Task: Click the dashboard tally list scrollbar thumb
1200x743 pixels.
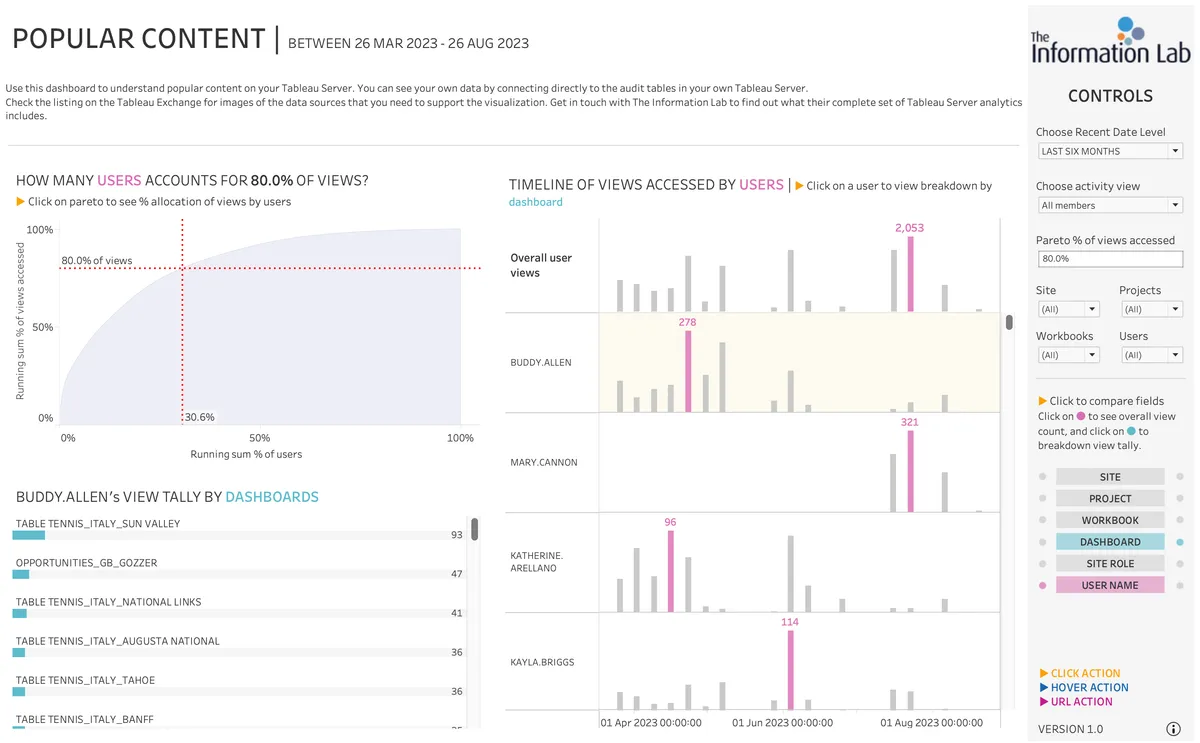Action: coord(475,529)
